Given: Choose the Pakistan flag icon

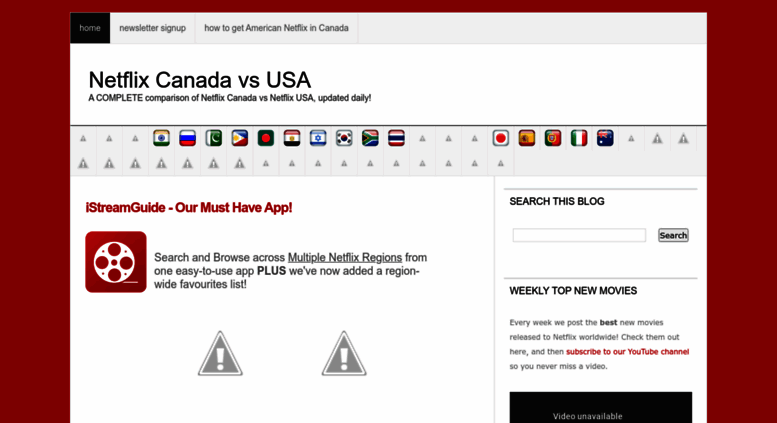Looking at the screenshot, I should click(213, 139).
